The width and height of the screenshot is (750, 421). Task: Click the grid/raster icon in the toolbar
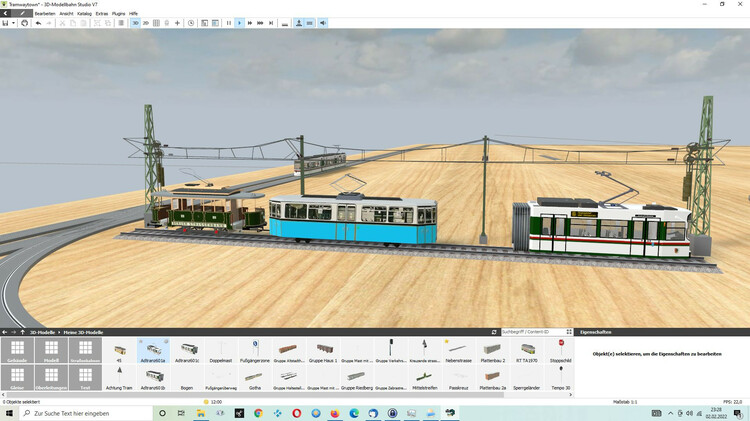[x=156, y=23]
